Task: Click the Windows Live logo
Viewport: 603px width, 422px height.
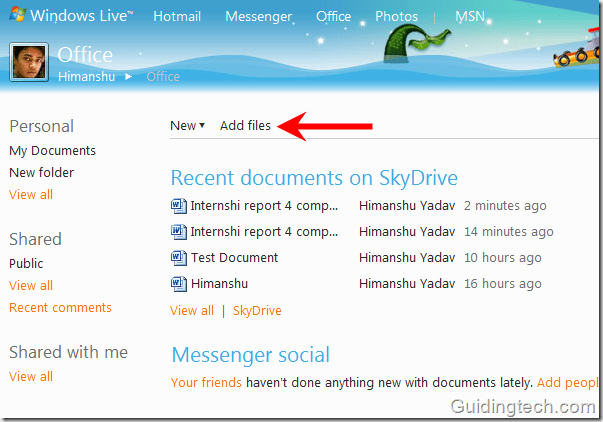Action: click(71, 16)
